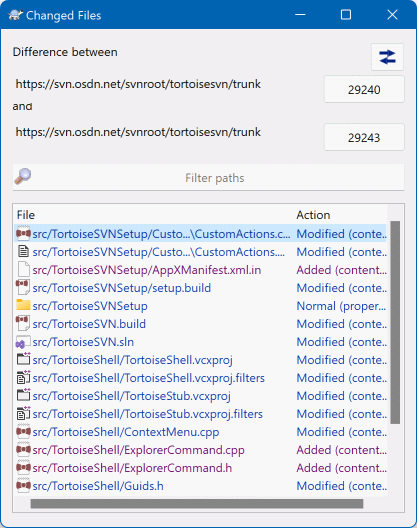Click project icon of TortoiseStub.vcxproj
Image resolution: width=417 pixels, height=528 pixels.
click(x=23, y=395)
